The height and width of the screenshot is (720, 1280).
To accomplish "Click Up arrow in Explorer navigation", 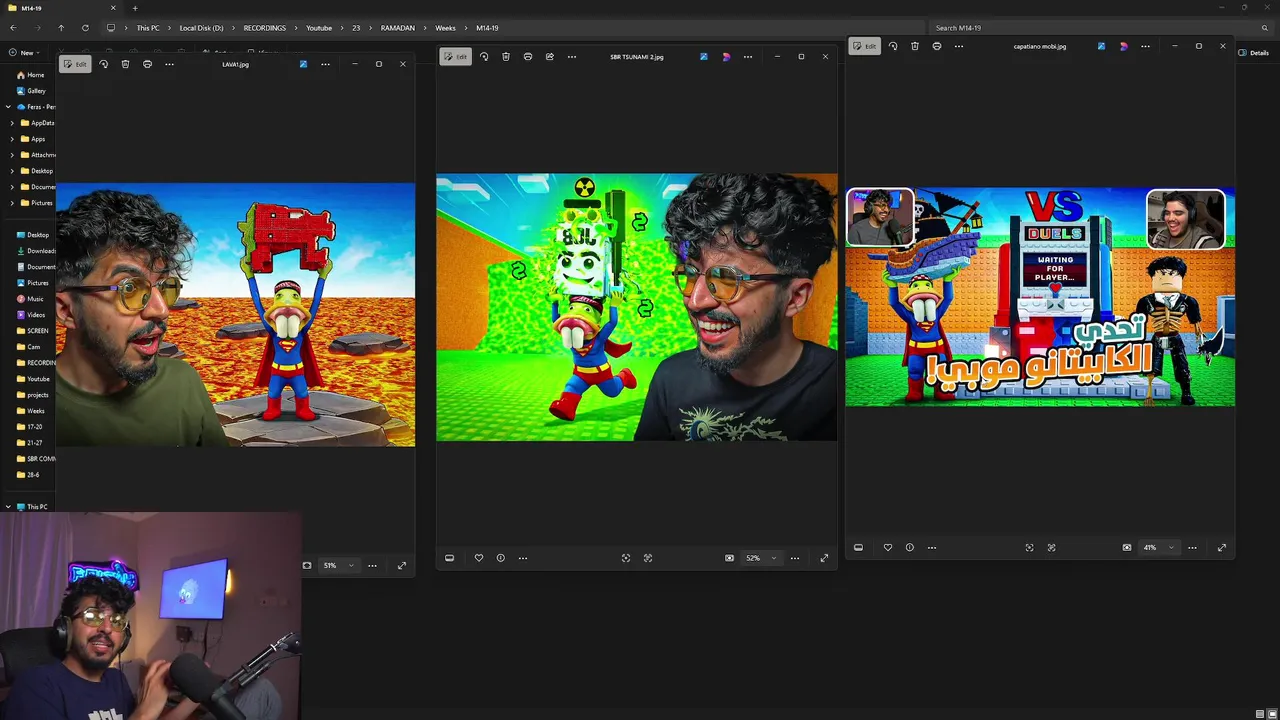I will (x=61, y=28).
